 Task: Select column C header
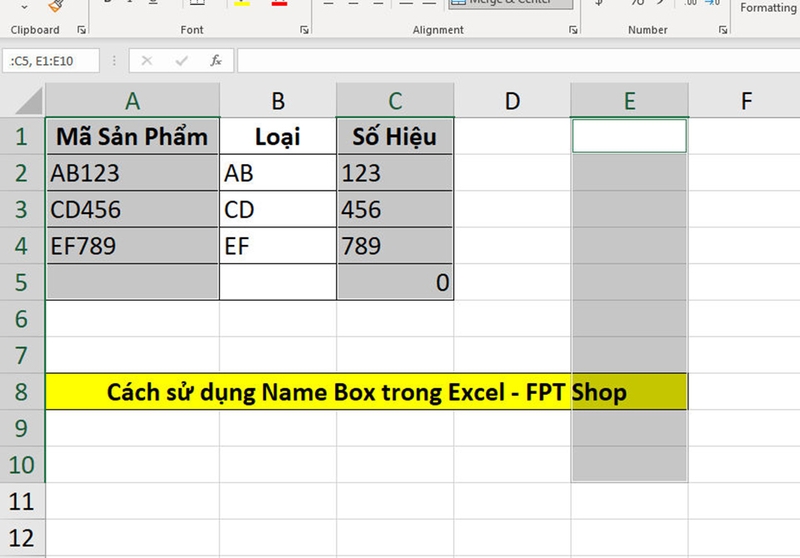(x=395, y=100)
